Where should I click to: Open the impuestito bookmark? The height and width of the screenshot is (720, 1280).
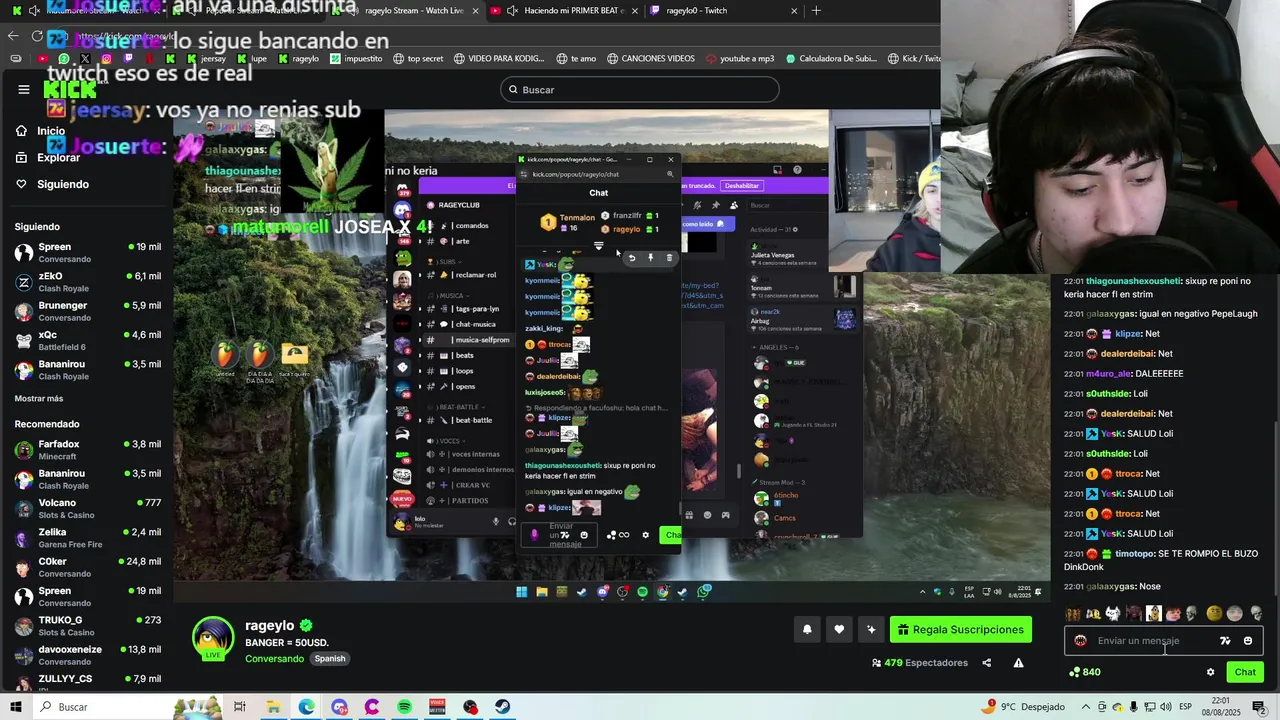tap(356, 59)
